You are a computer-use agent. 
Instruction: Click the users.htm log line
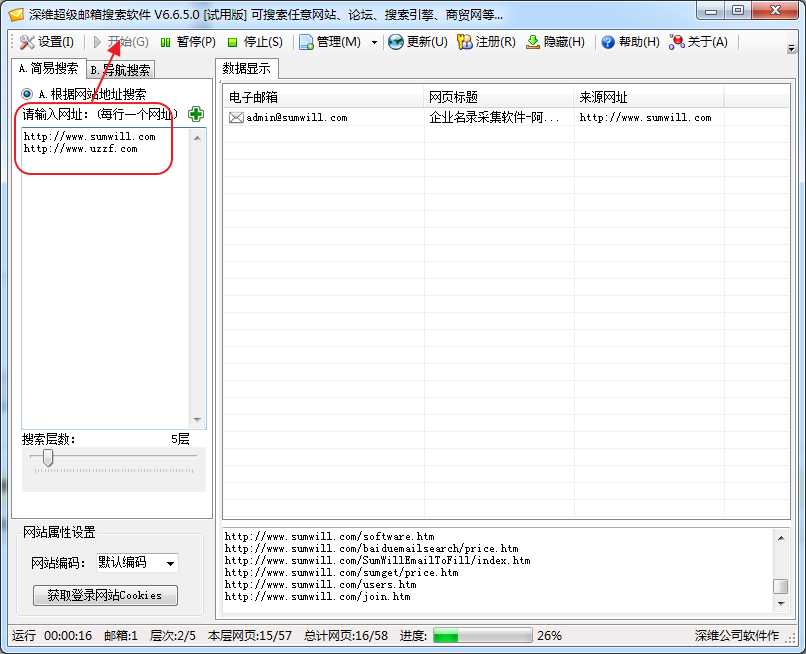pyautogui.click(x=320, y=585)
